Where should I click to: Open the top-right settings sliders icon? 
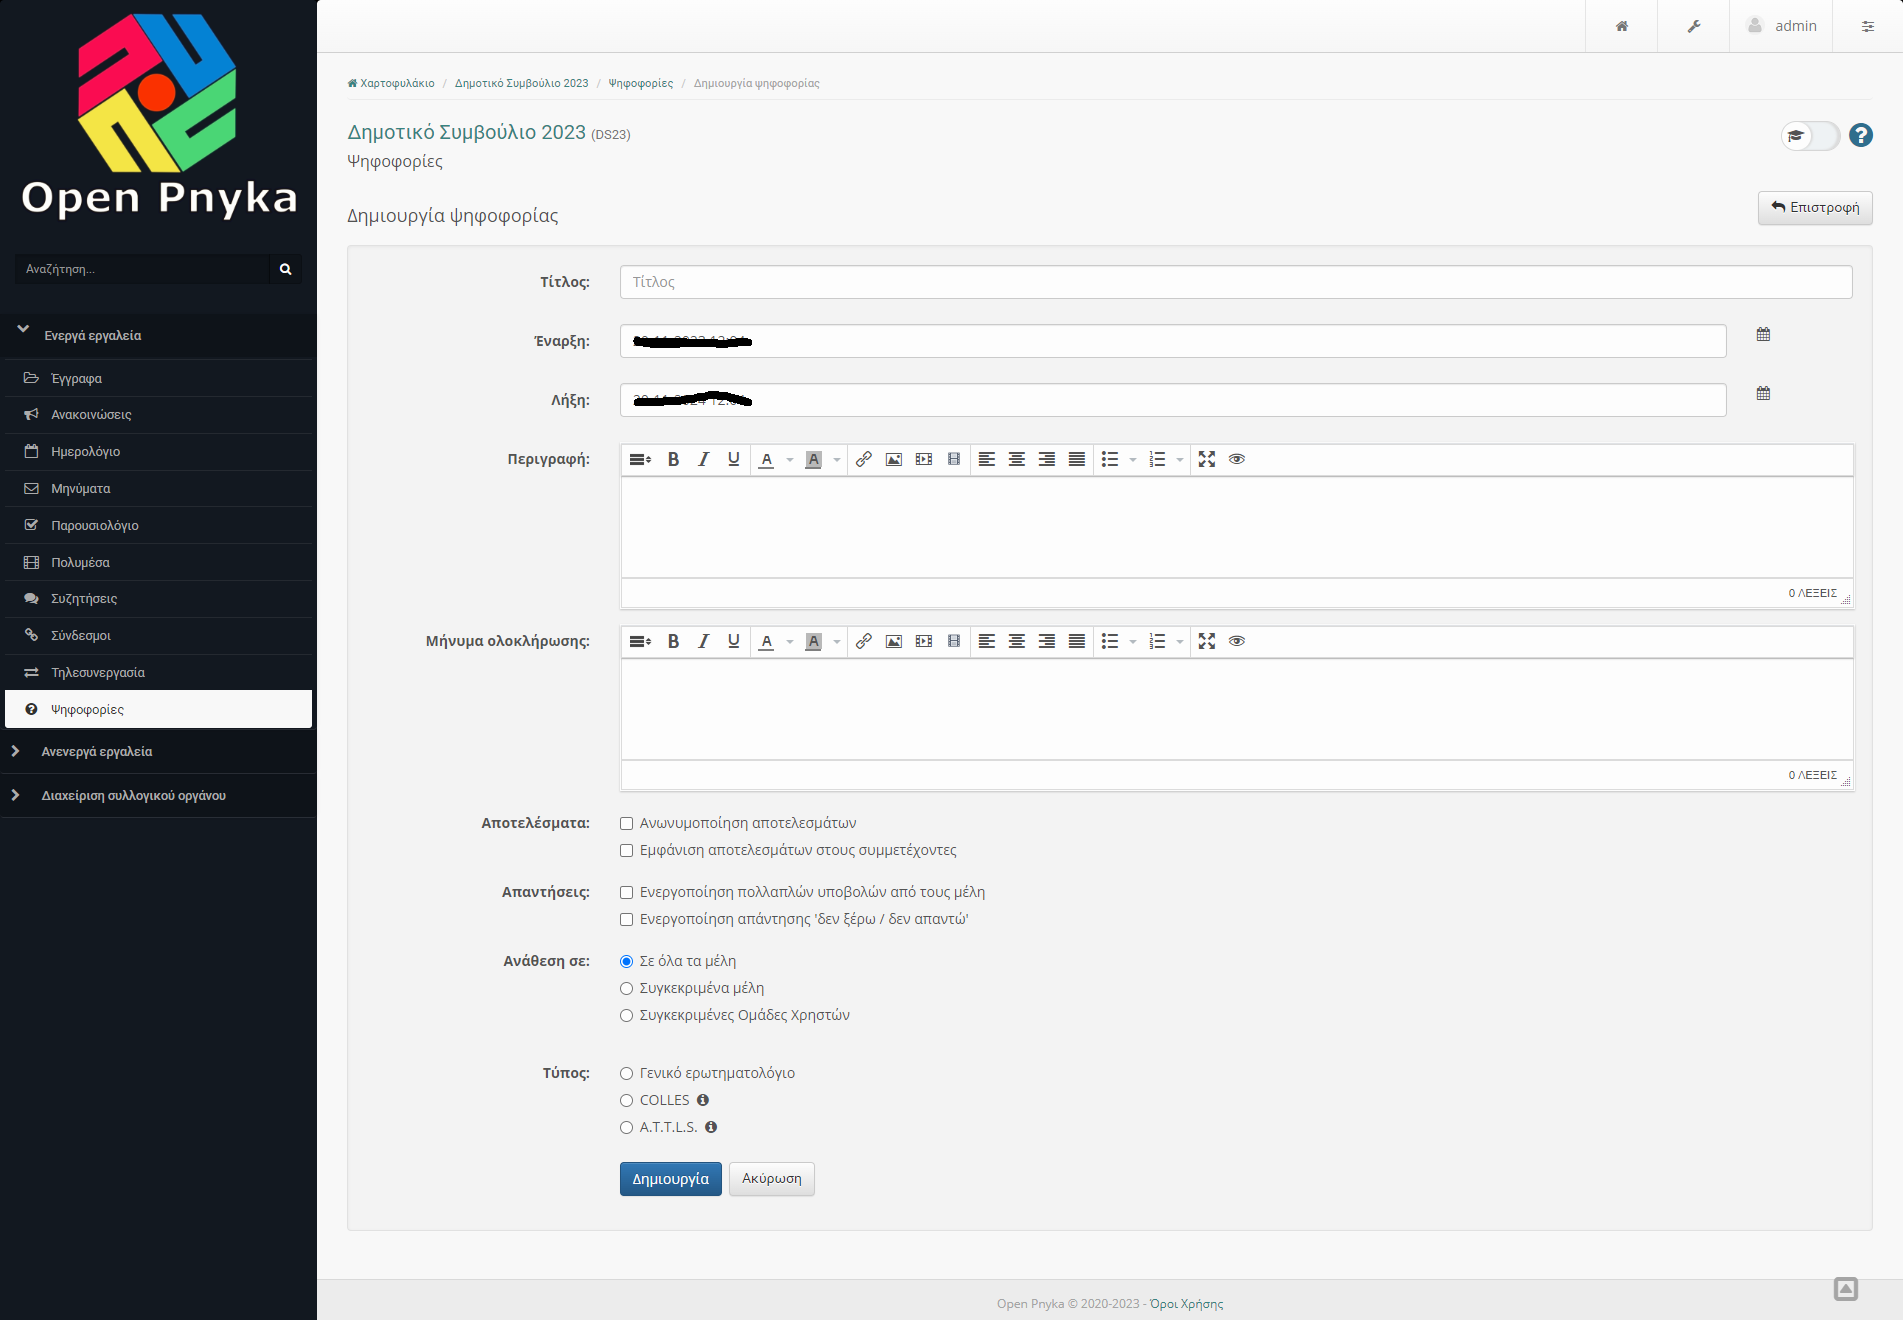click(1868, 26)
